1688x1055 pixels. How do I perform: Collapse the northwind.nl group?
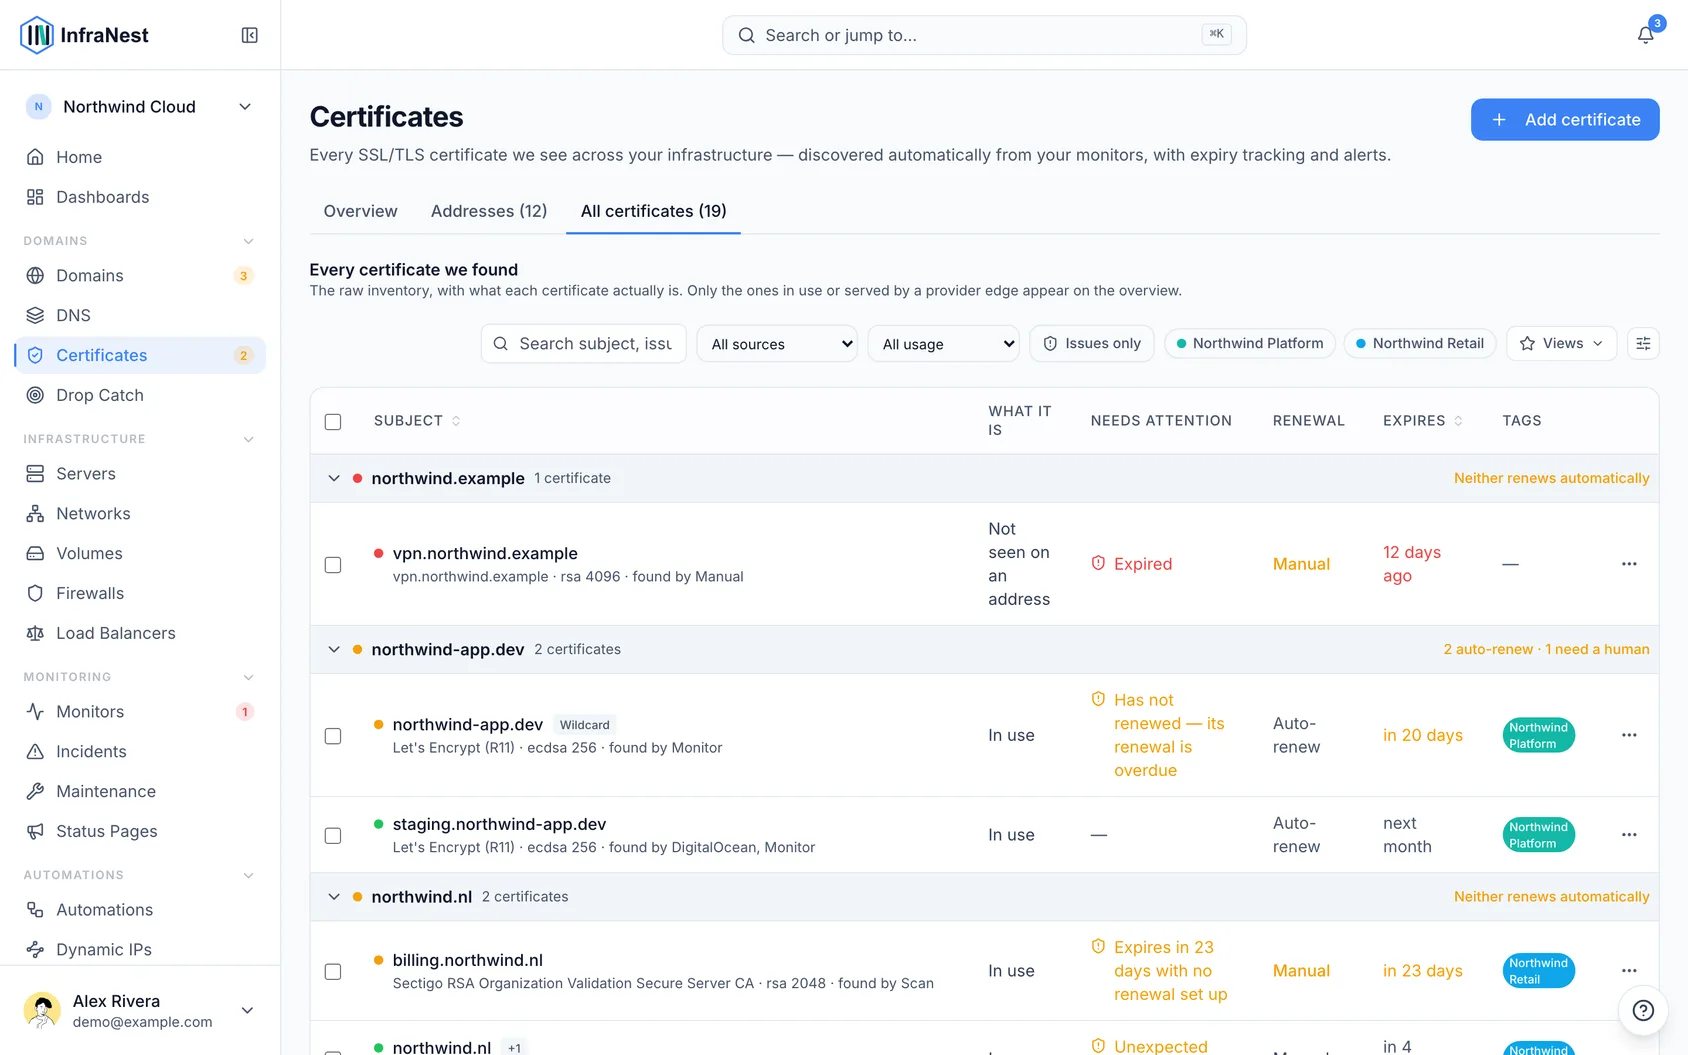(x=334, y=897)
